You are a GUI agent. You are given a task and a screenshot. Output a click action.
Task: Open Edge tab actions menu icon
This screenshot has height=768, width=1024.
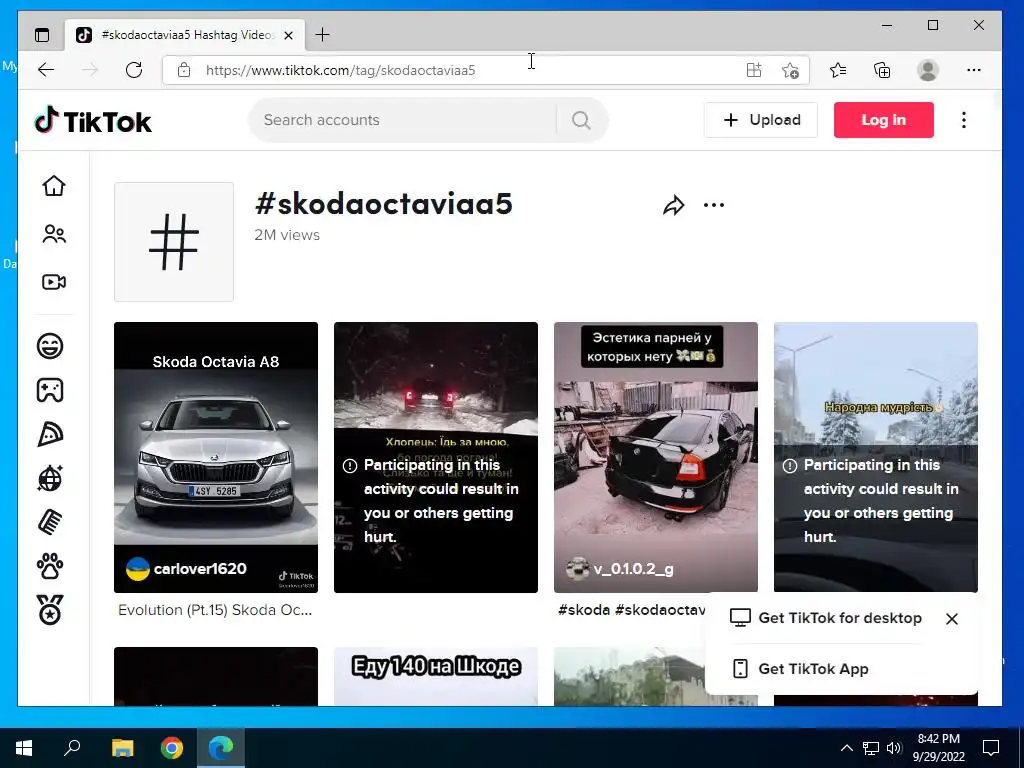(42, 35)
